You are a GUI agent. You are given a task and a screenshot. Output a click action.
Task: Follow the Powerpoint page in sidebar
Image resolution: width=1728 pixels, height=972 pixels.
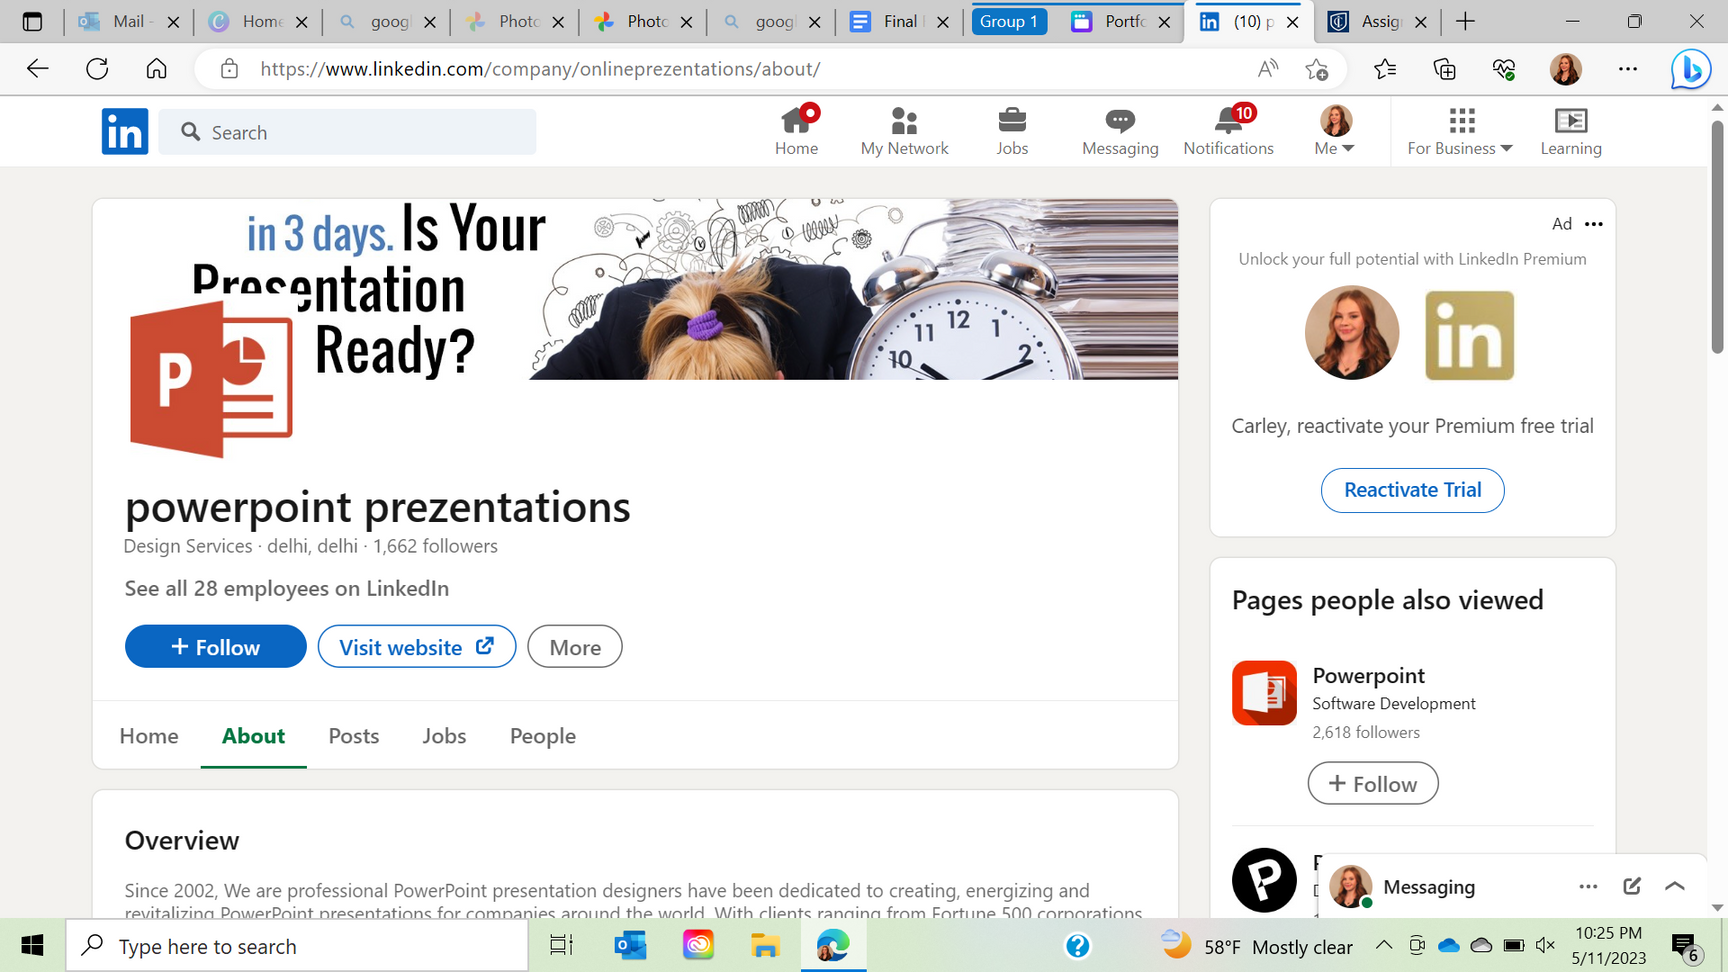pyautogui.click(x=1373, y=783)
